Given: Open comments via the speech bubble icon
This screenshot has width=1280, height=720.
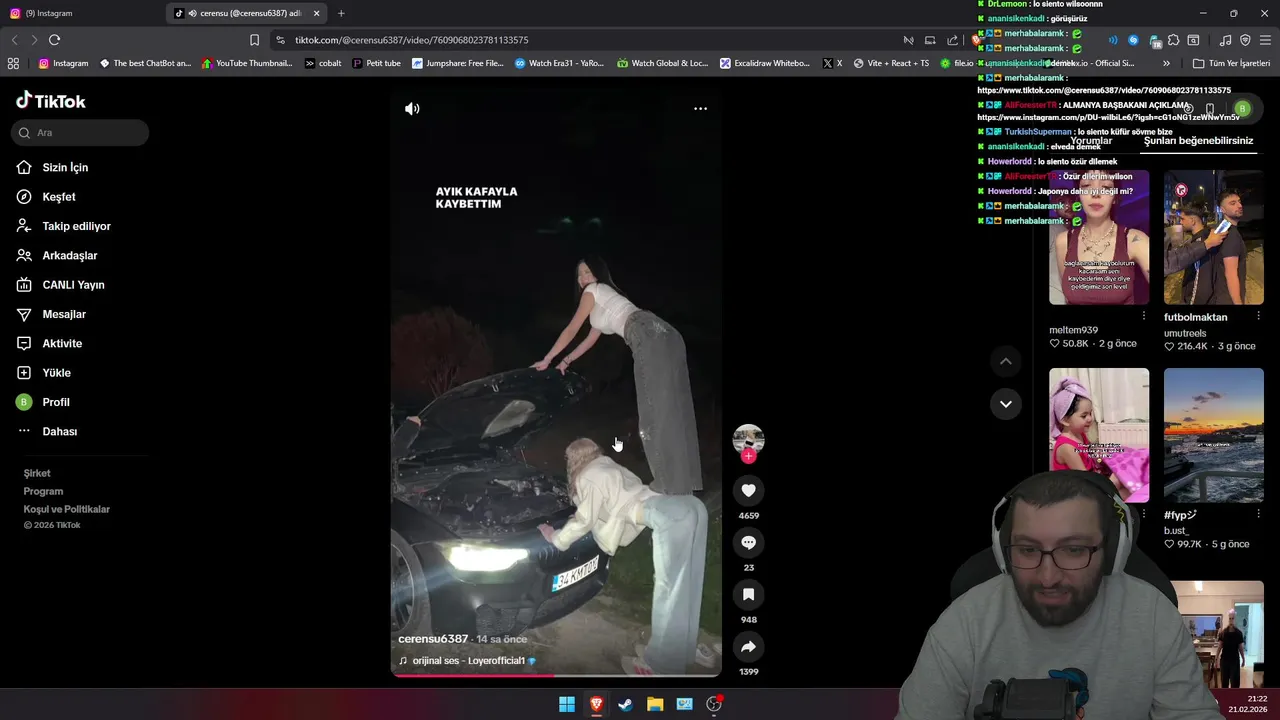Looking at the screenshot, I should pyautogui.click(x=748, y=542).
